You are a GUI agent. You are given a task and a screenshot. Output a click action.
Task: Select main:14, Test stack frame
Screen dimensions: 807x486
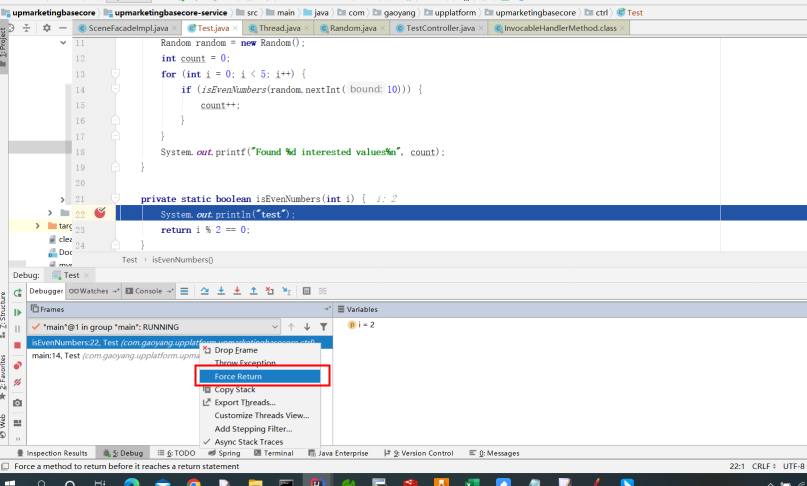coord(113,356)
